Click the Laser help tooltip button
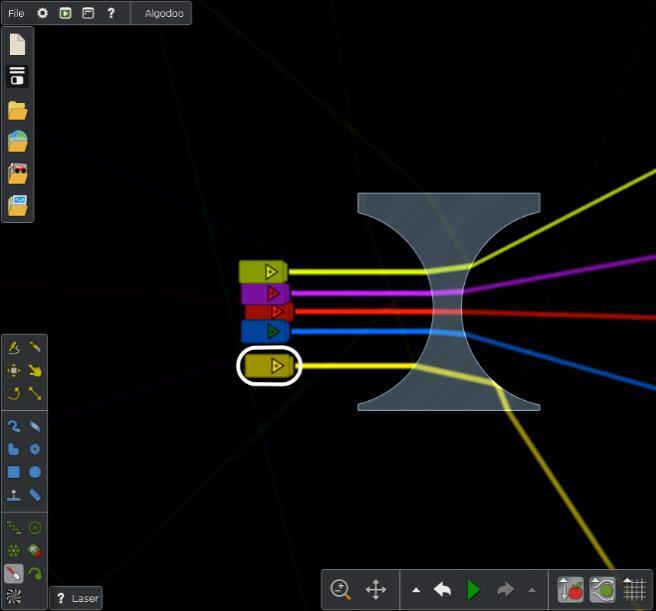This screenshot has width=656, height=611. [77, 598]
